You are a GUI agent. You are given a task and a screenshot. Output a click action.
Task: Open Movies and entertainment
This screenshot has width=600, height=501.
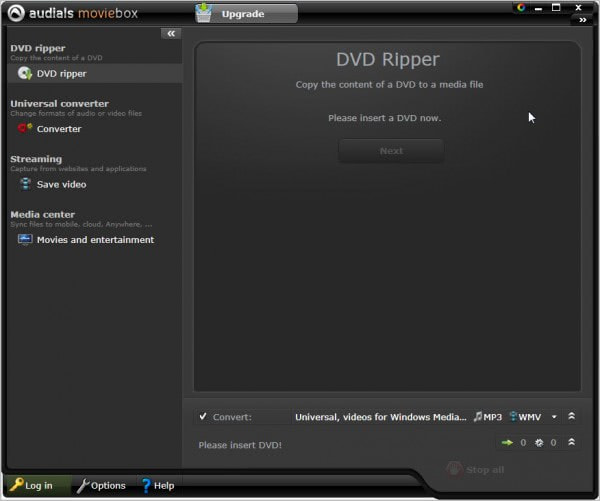[95, 240]
